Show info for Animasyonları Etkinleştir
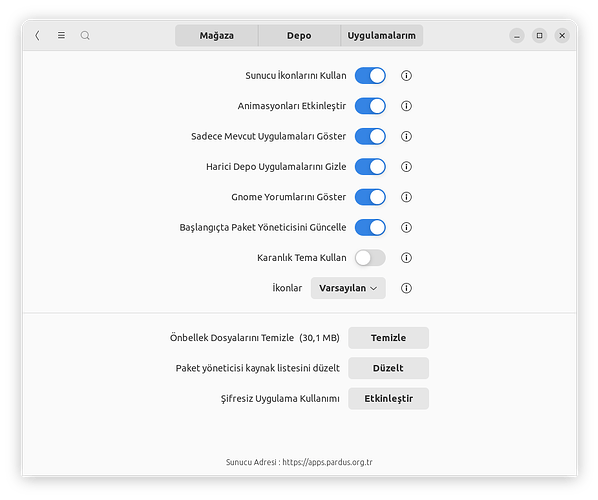This screenshot has height=500, width=598. [x=406, y=106]
